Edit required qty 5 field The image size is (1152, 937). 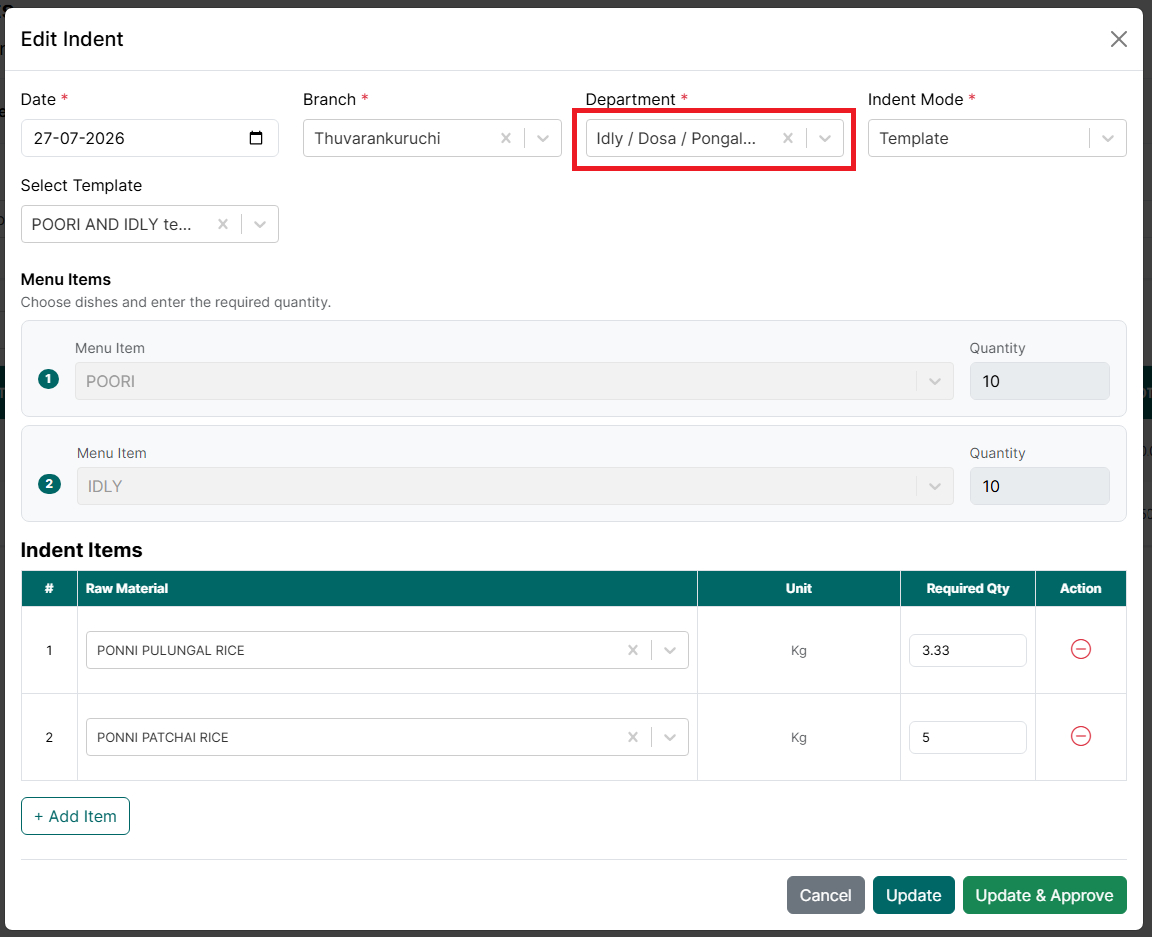(x=968, y=737)
